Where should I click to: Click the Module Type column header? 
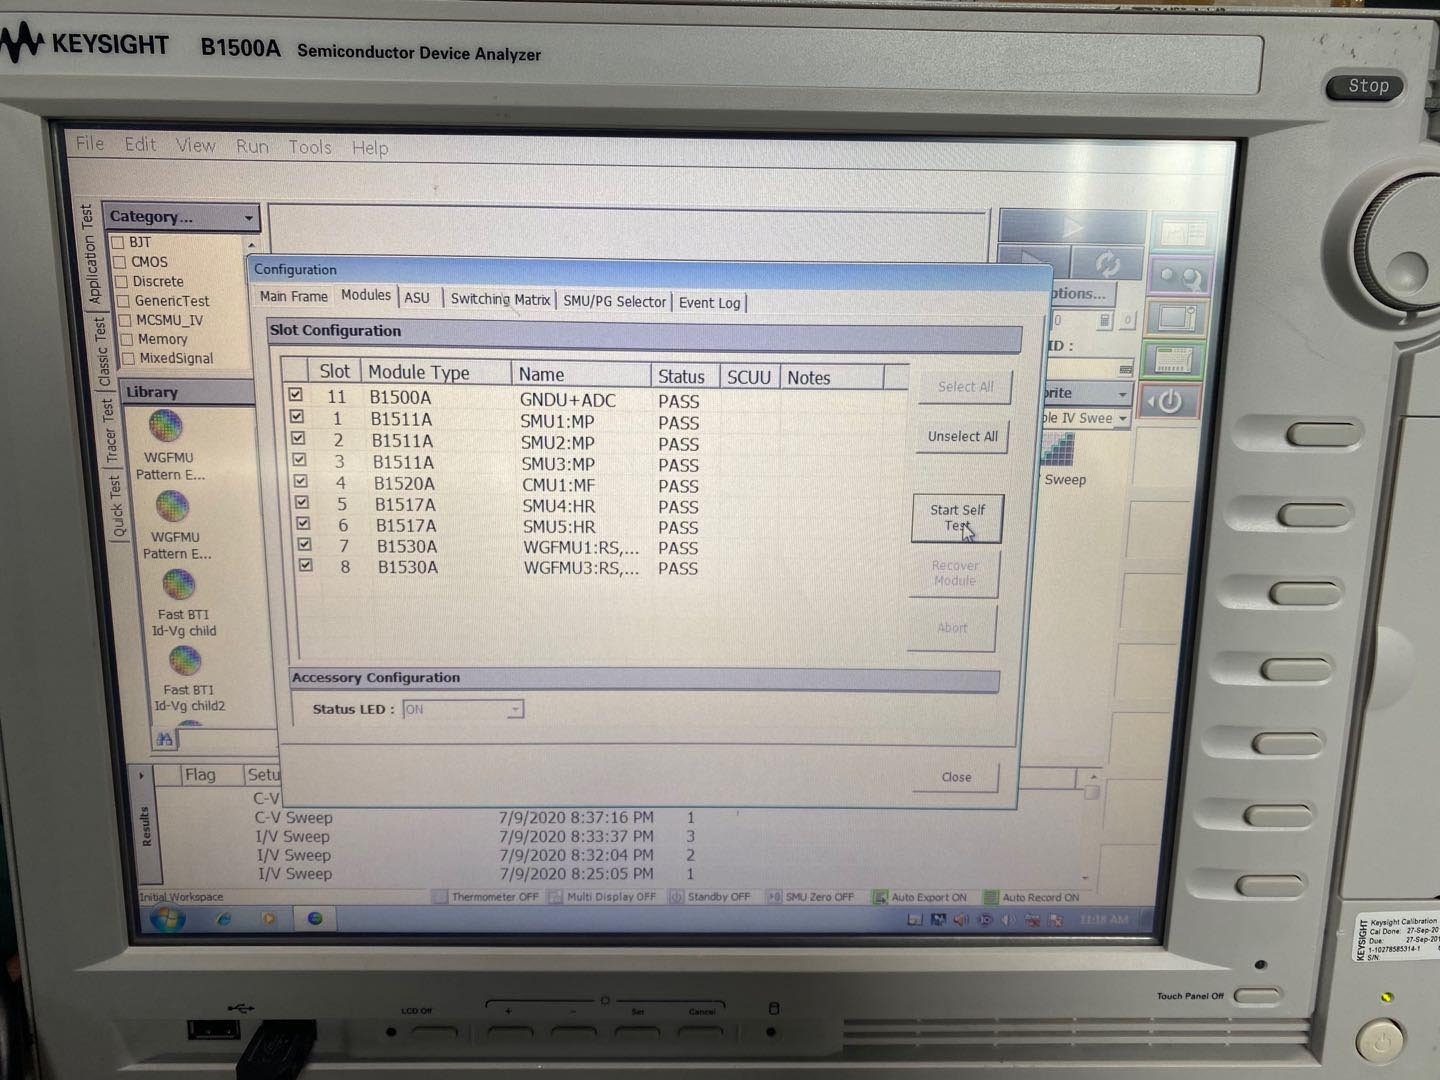click(x=436, y=372)
